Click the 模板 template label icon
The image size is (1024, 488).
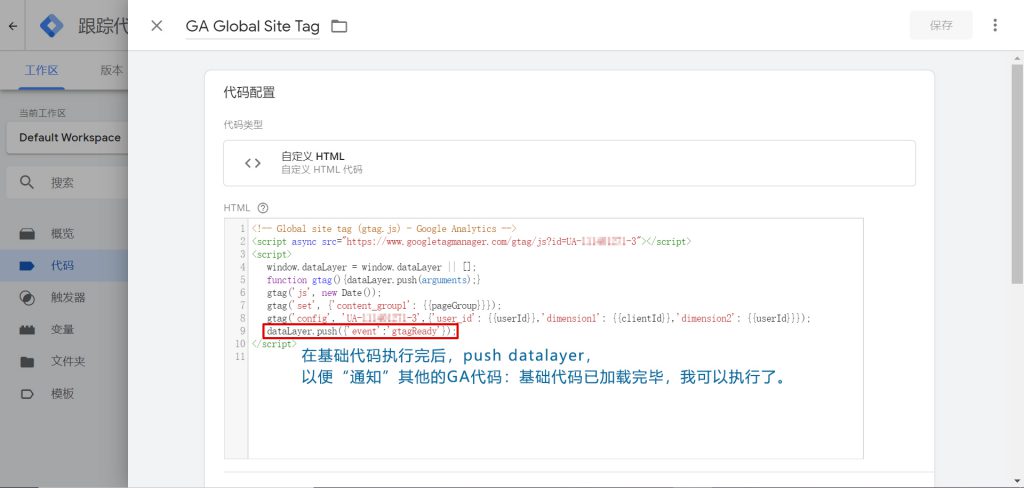[27, 394]
